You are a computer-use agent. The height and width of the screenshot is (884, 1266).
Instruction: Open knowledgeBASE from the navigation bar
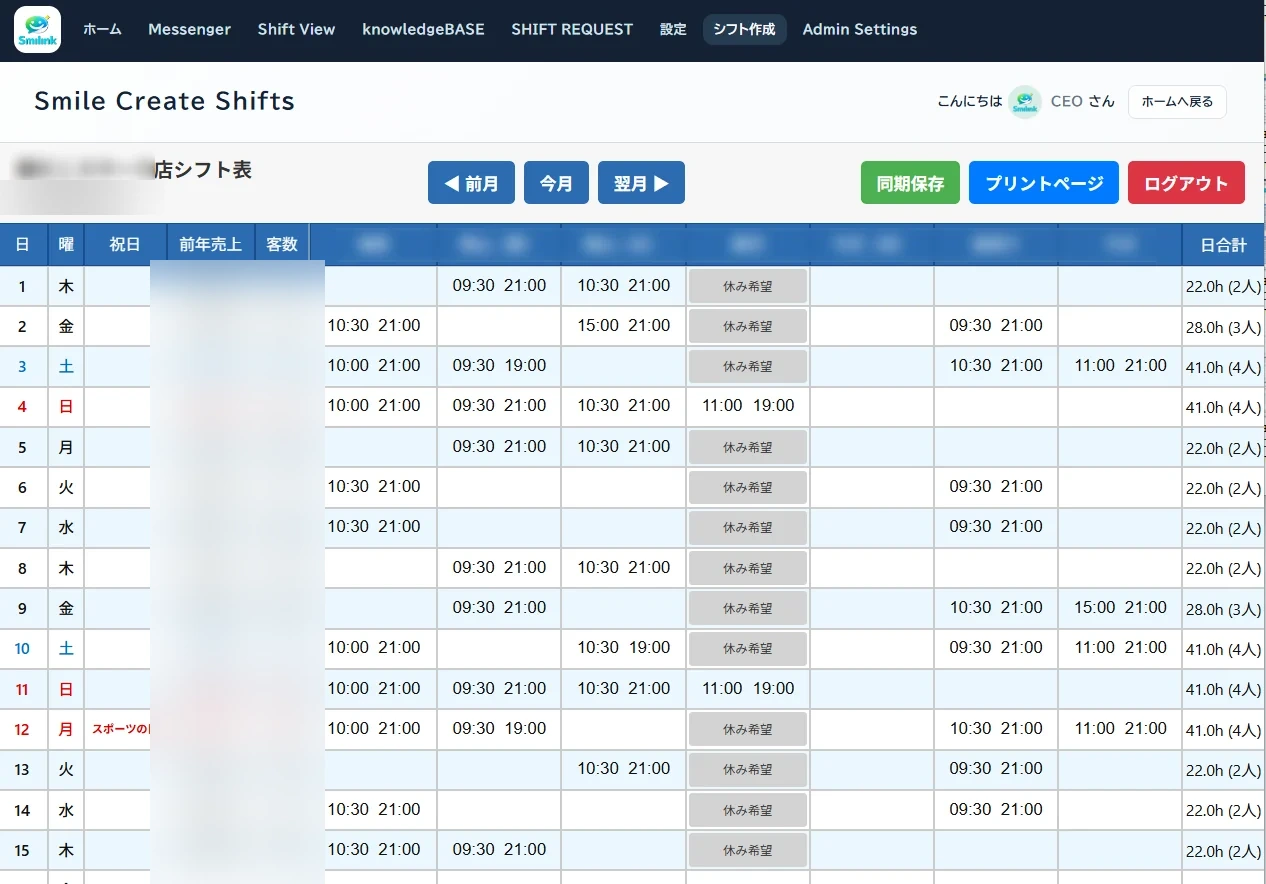(423, 30)
